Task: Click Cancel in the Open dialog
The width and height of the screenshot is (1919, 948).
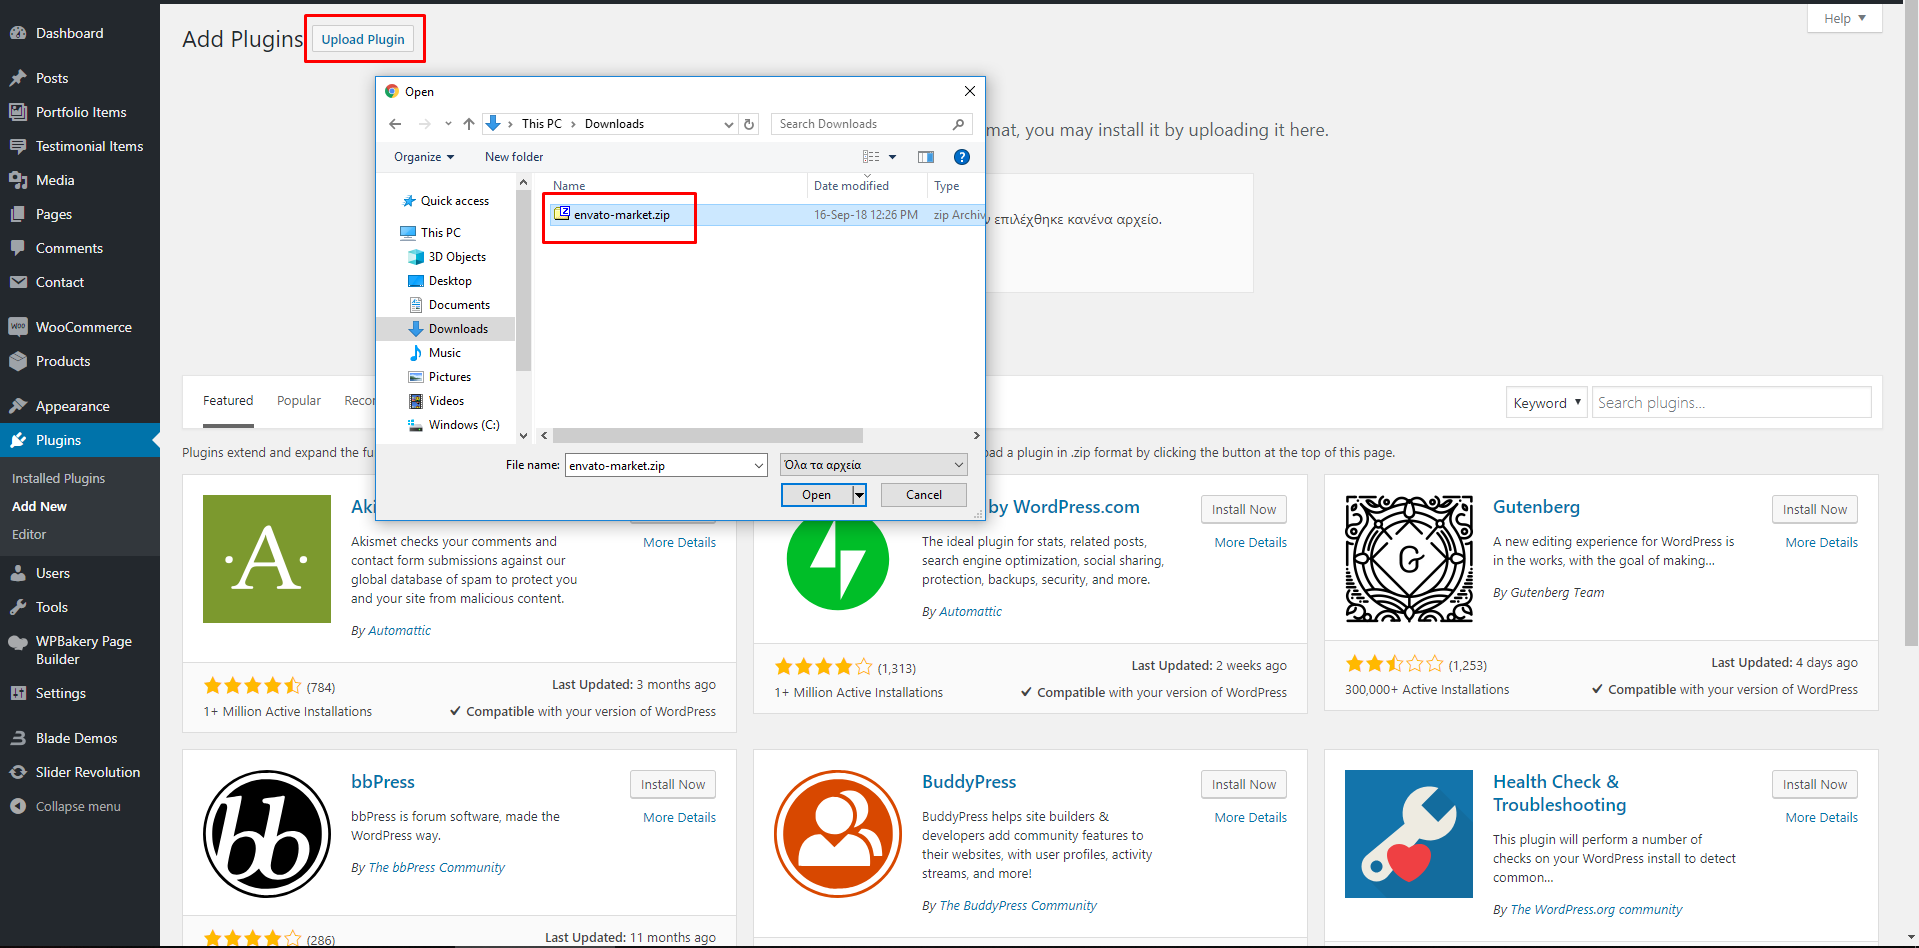Action: point(923,495)
